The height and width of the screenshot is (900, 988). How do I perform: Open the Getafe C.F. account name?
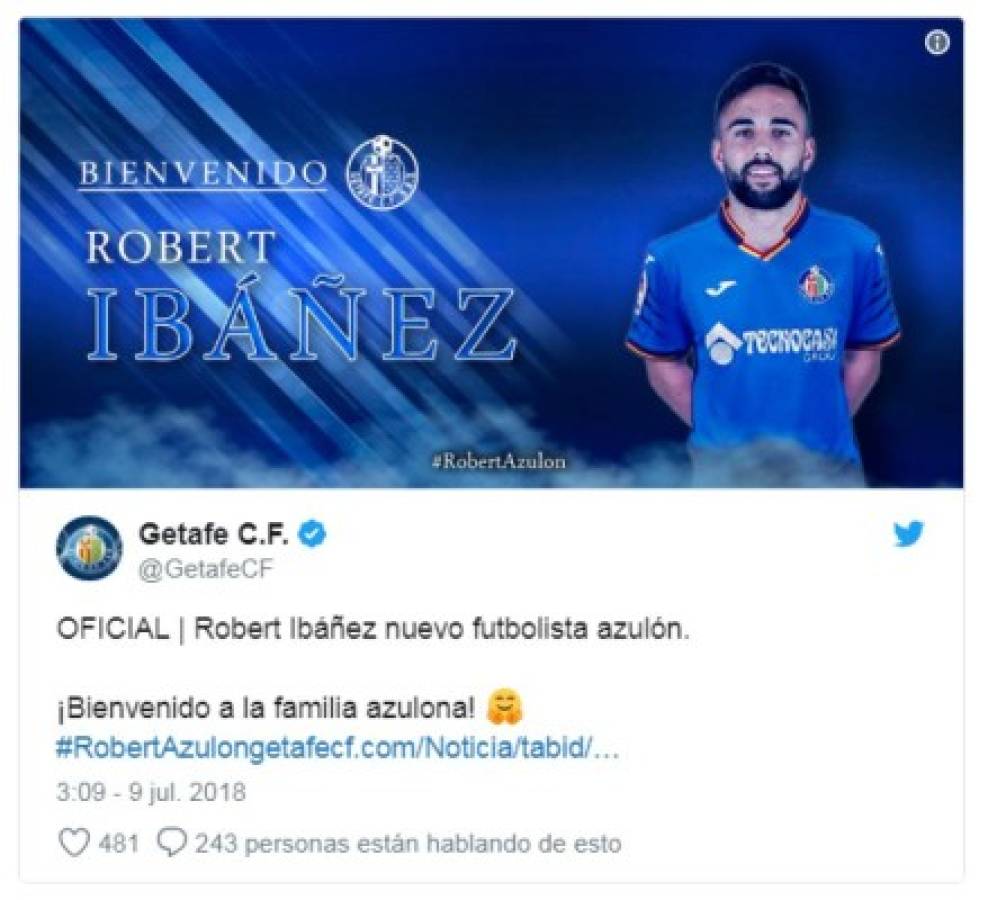pyautogui.click(x=213, y=534)
